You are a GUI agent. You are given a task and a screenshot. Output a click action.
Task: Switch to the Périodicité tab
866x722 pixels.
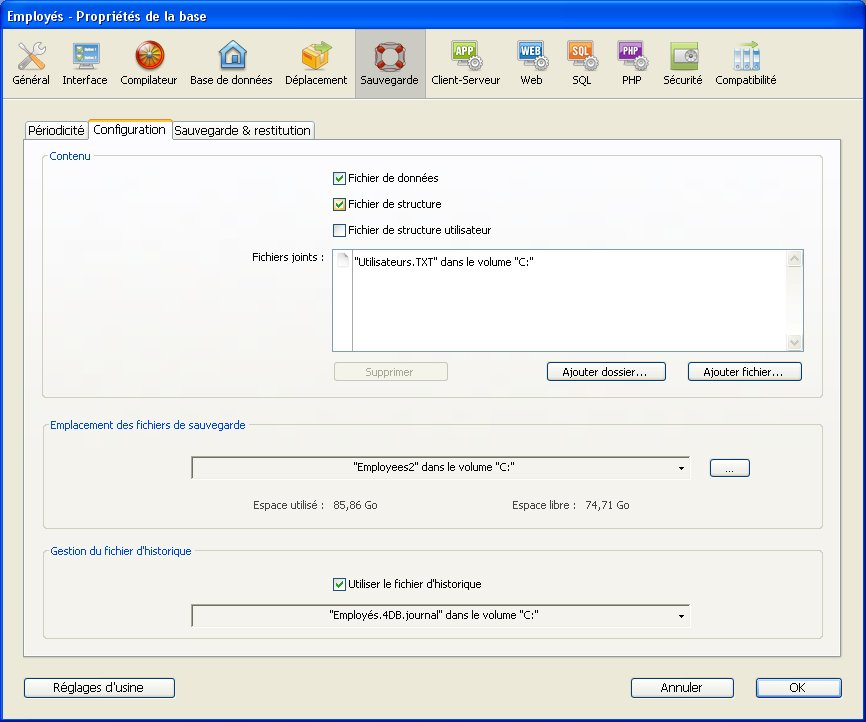click(56, 130)
